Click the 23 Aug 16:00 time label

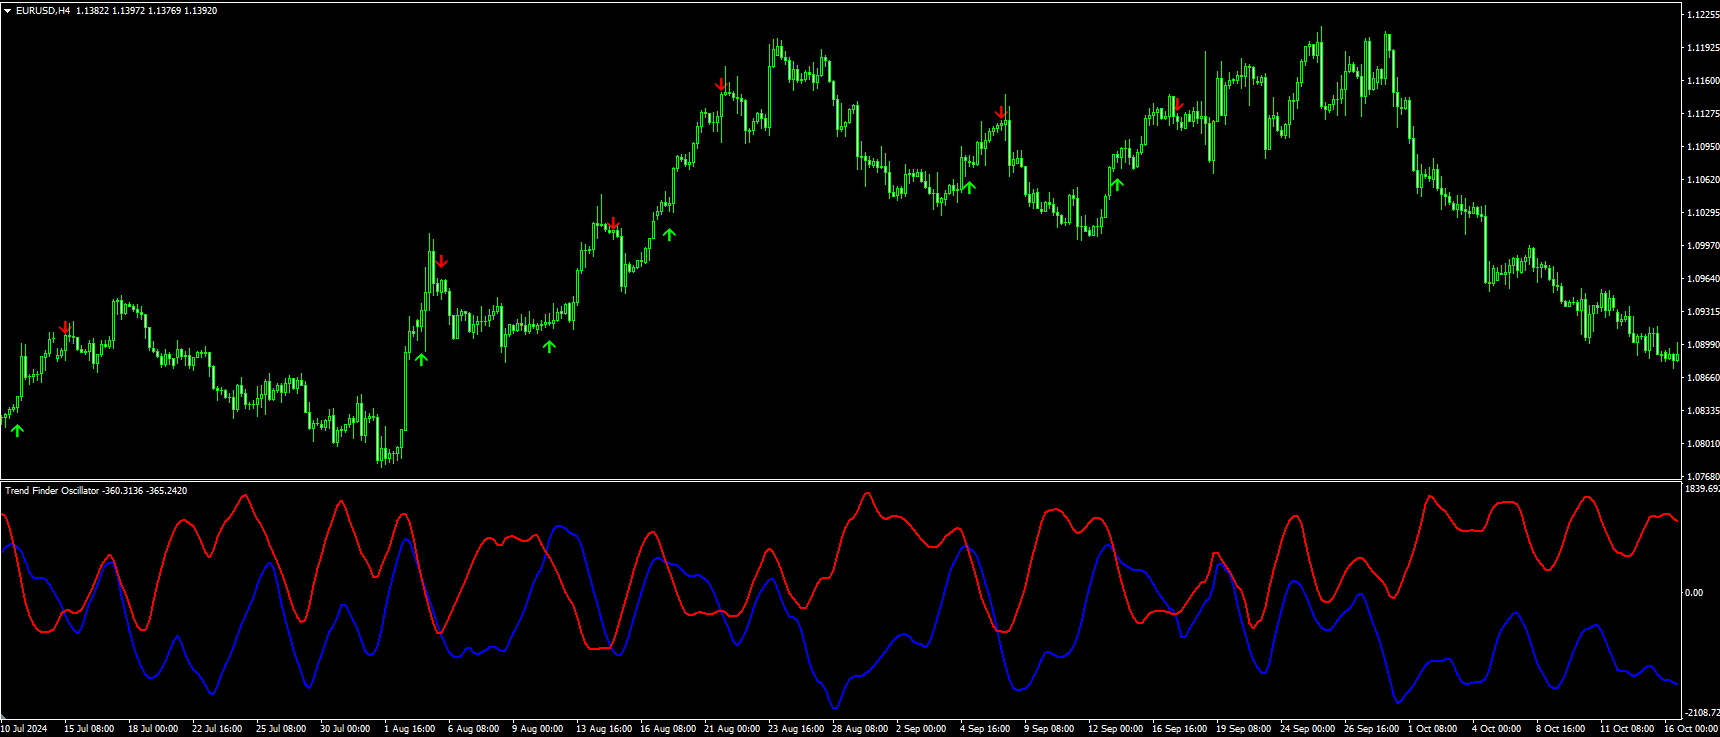[796, 729]
